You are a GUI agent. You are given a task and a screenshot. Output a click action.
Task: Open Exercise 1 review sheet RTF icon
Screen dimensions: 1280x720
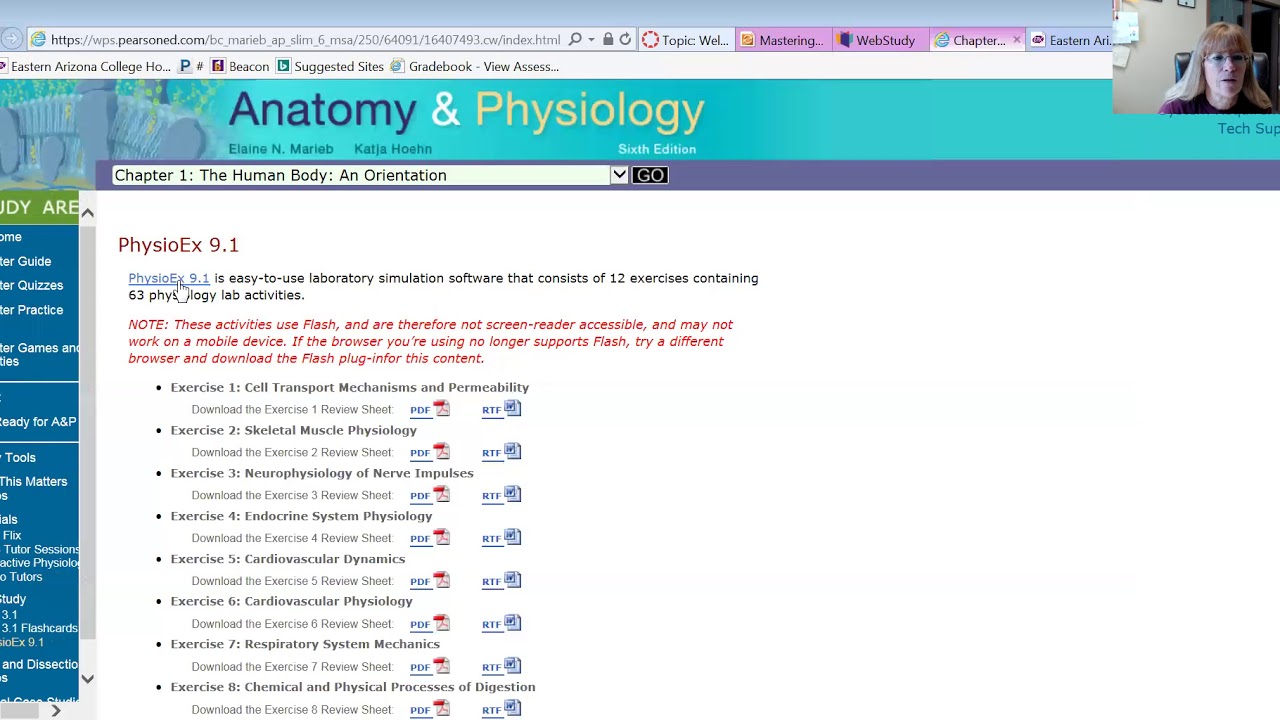[x=512, y=408]
